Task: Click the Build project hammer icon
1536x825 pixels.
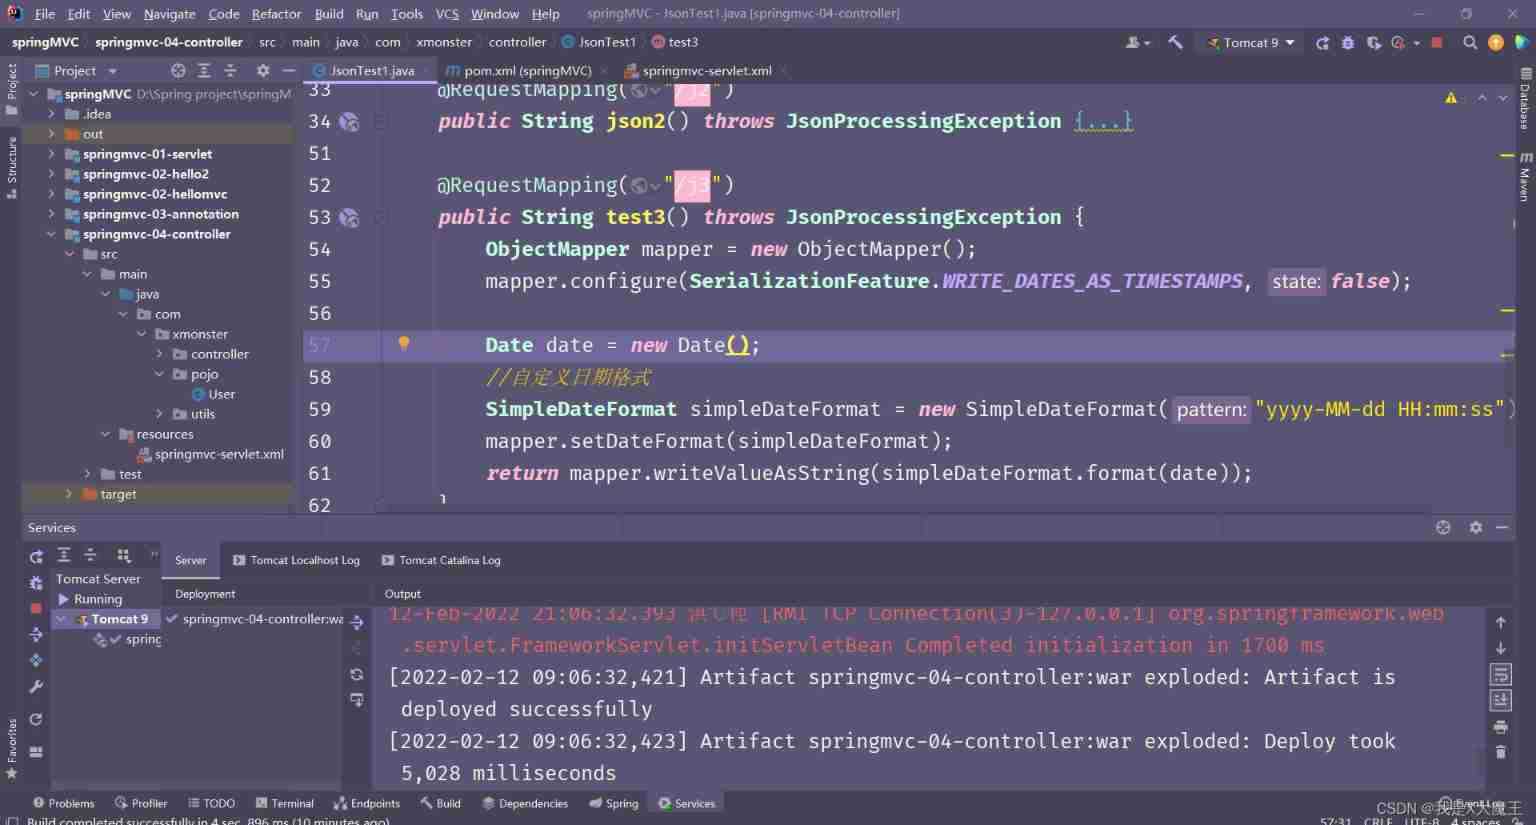Action: (1175, 43)
